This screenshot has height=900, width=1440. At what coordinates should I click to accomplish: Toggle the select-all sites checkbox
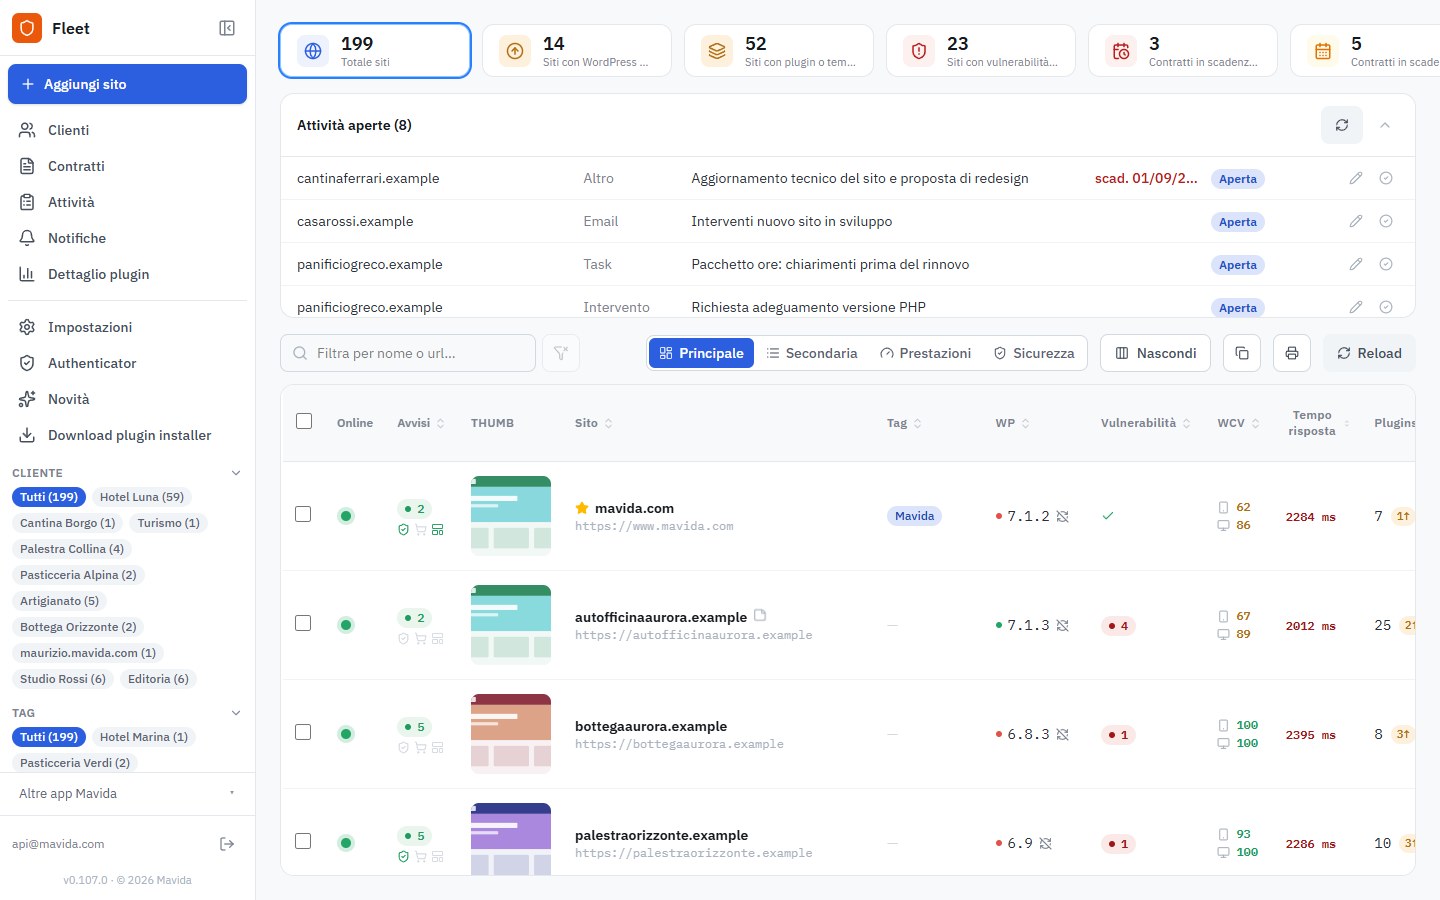[x=304, y=421]
